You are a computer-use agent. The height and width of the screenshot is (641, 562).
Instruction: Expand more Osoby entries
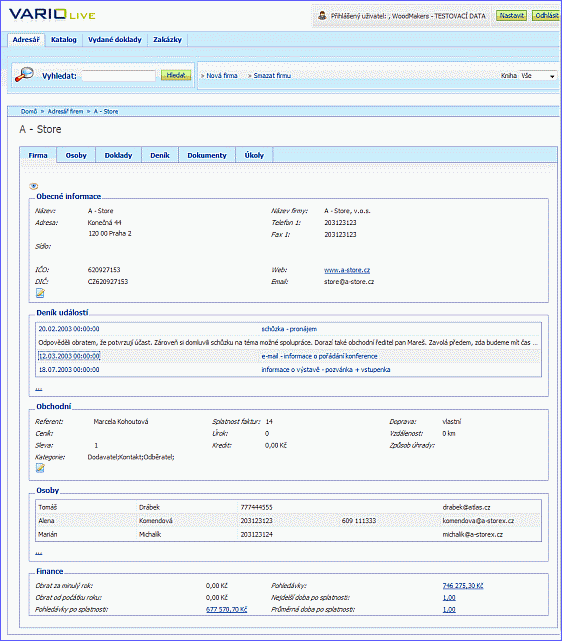(x=39, y=553)
